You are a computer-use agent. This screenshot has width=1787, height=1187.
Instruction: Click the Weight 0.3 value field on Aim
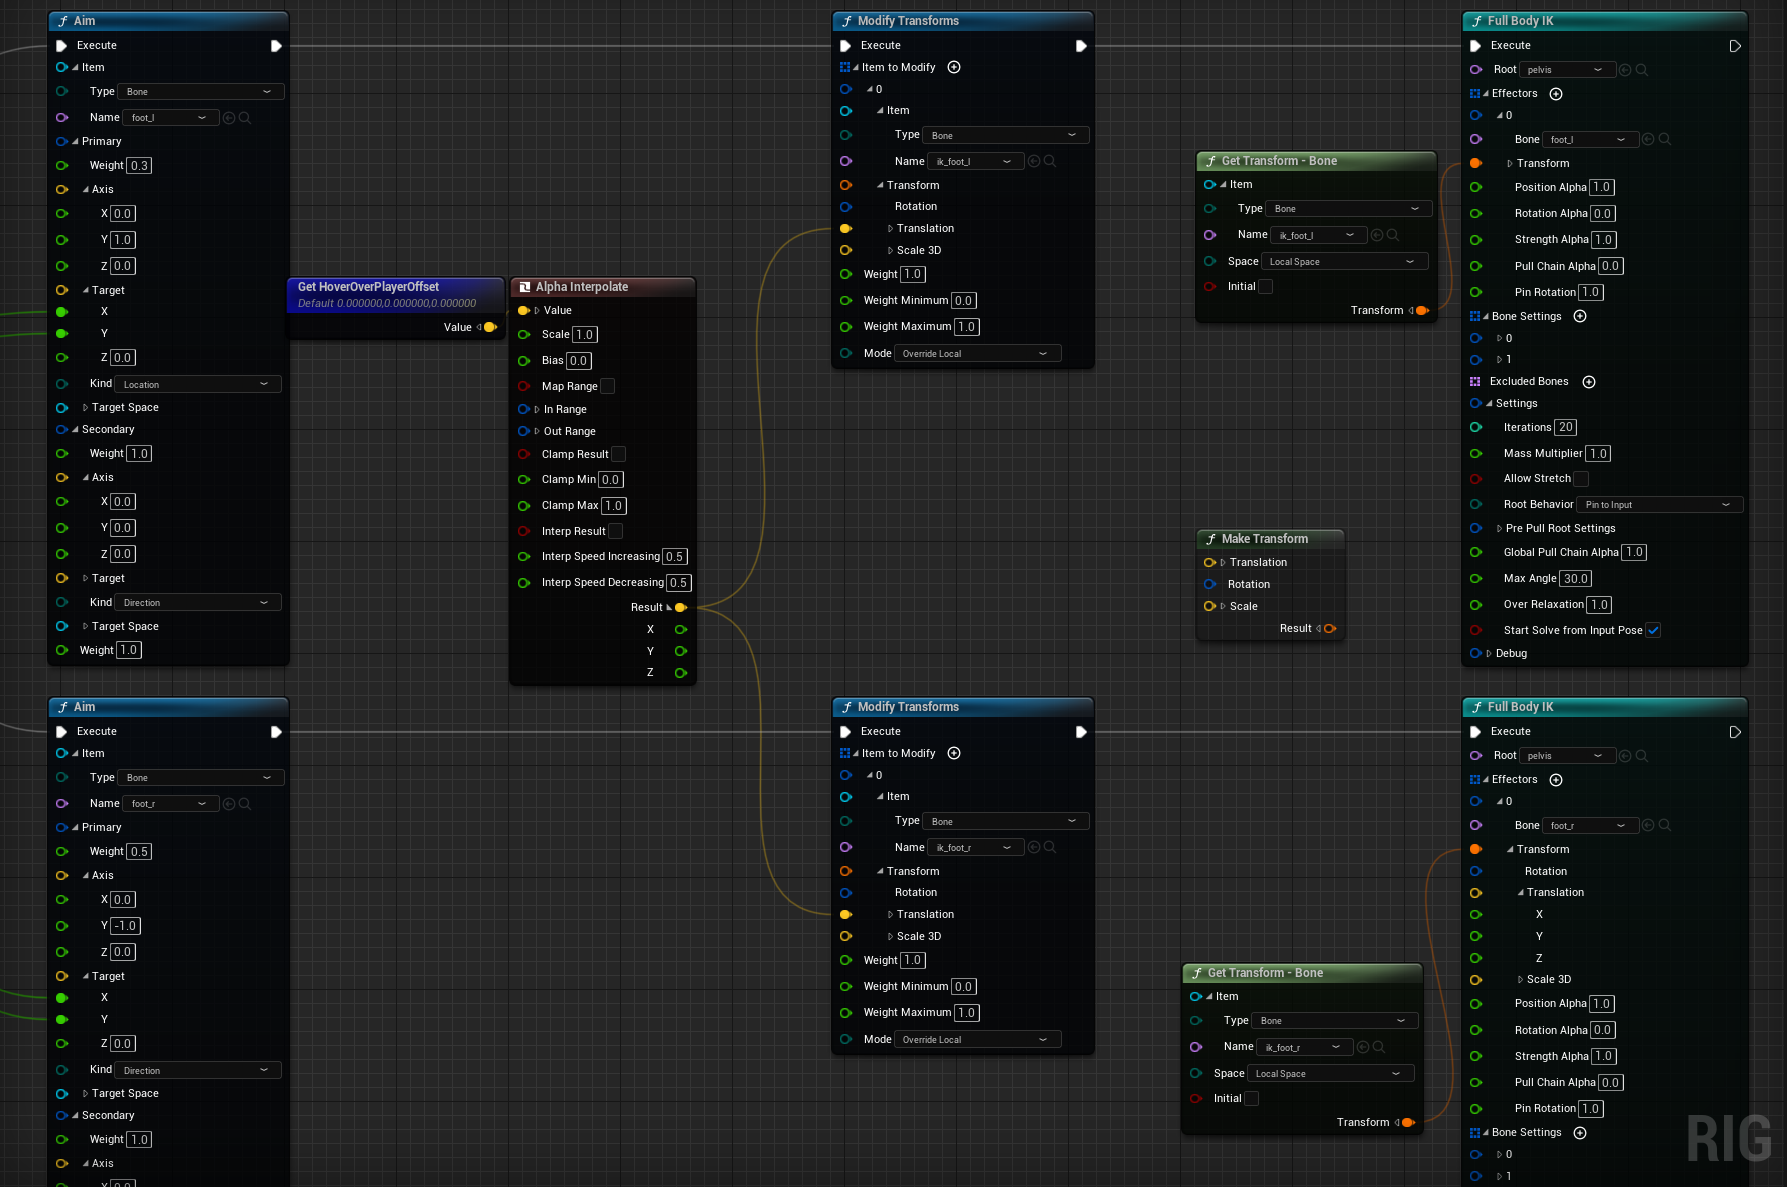pyautogui.click(x=140, y=165)
